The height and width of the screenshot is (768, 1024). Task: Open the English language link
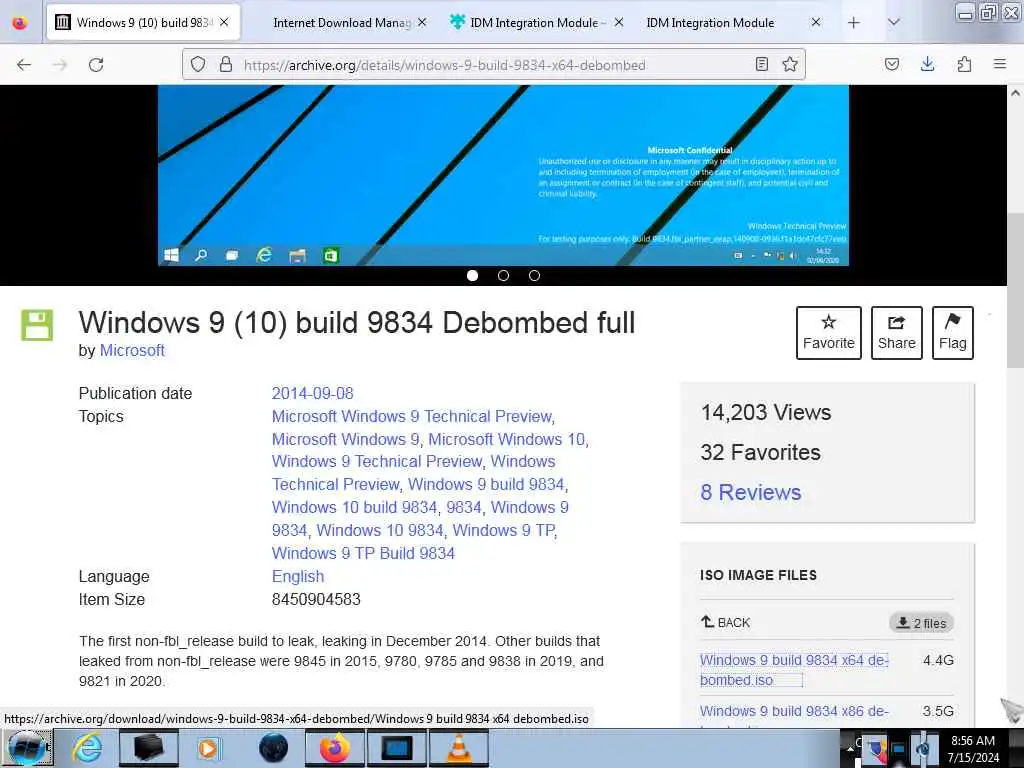pyautogui.click(x=298, y=576)
